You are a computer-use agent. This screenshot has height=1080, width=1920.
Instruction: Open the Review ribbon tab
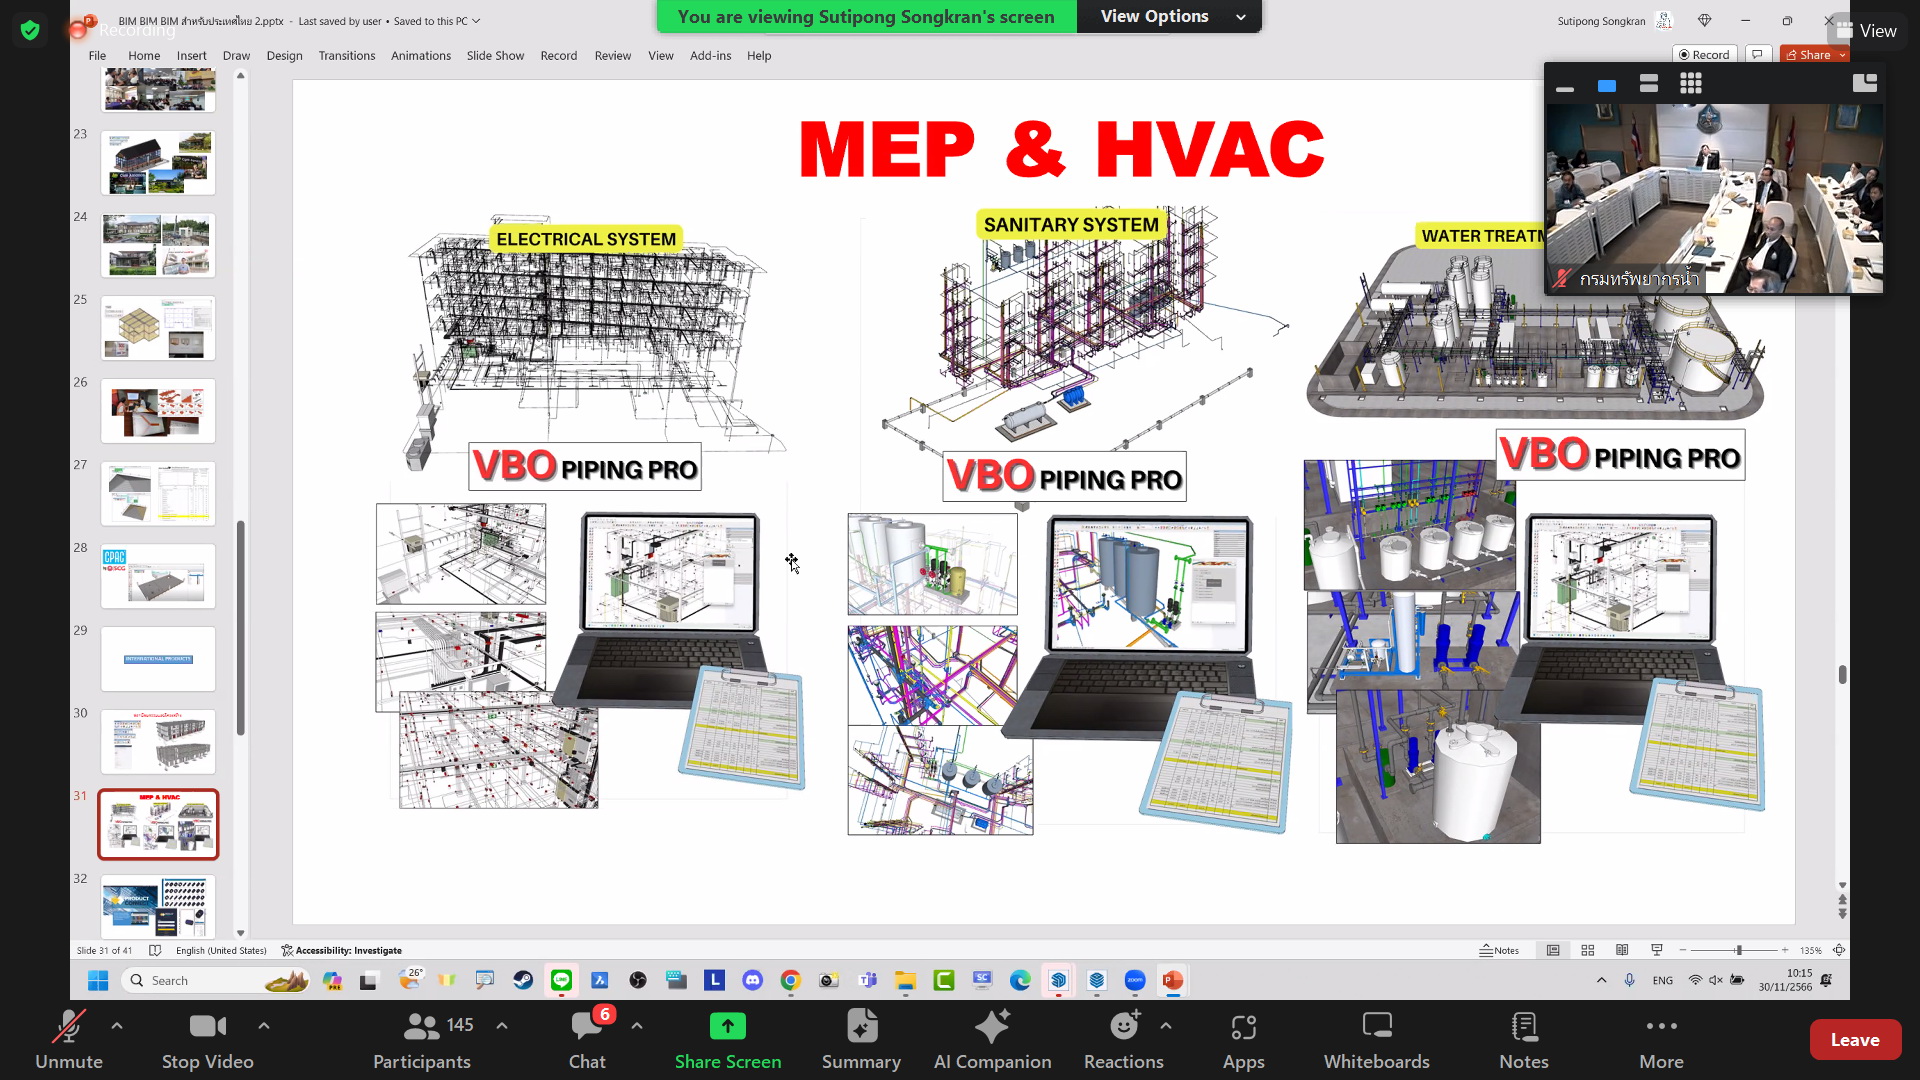(612, 56)
